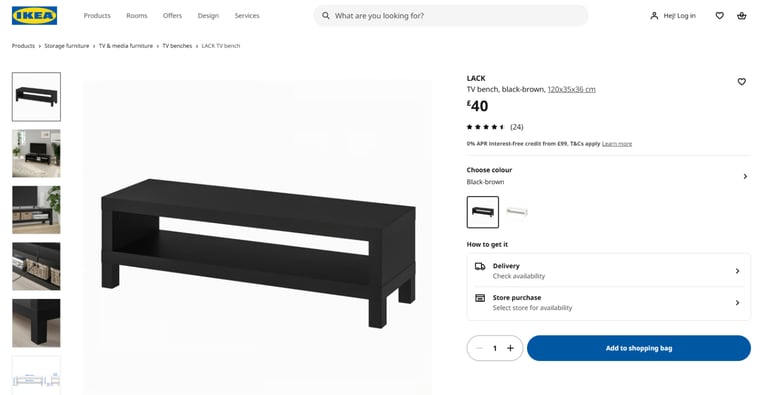Click the IKEA logo
Screen dimensions: 768x395
(x=34, y=16)
